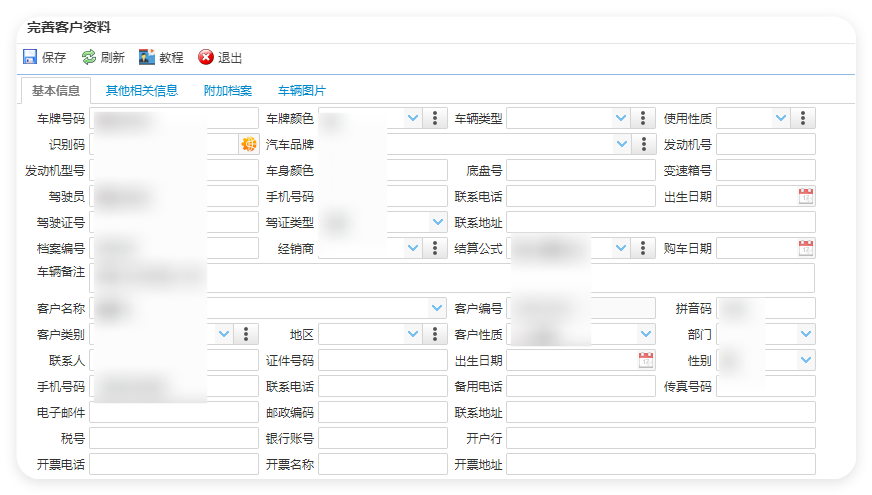Open the more-options dots beside 结算公式
Viewport: 872px width, 495px height.
[x=643, y=248]
